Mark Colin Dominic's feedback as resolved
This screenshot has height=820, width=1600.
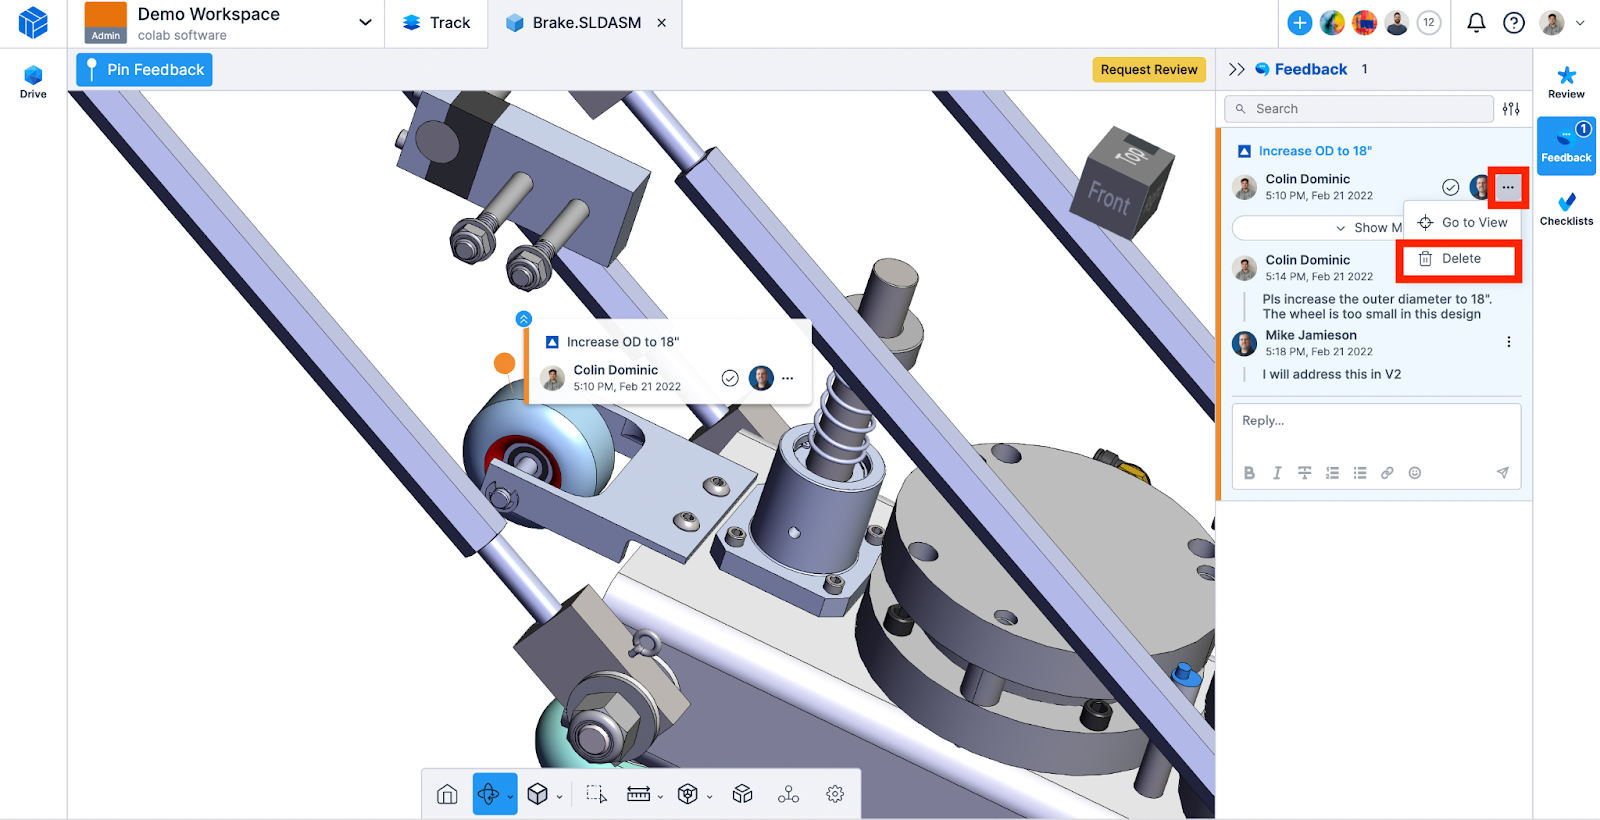point(1450,187)
